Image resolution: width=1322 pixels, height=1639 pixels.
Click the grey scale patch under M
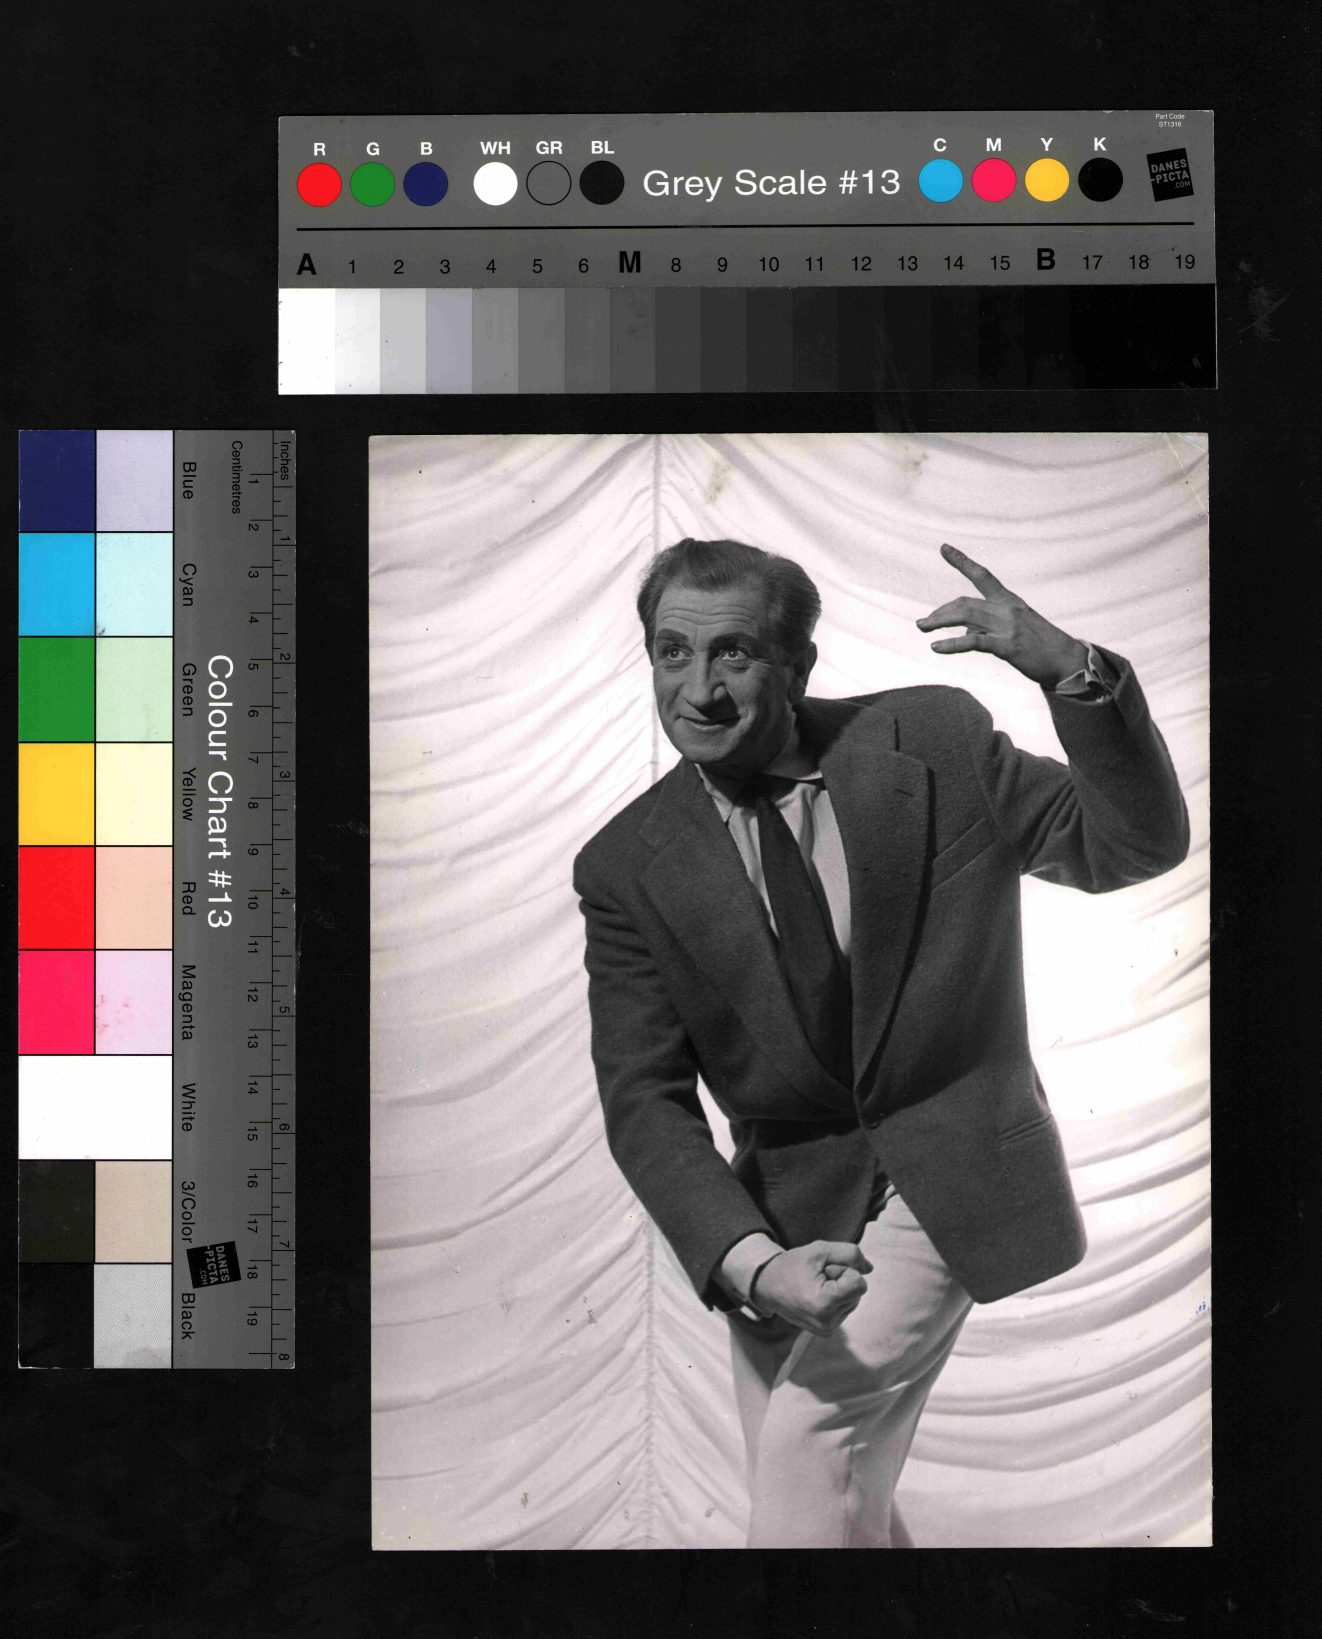(x=632, y=340)
